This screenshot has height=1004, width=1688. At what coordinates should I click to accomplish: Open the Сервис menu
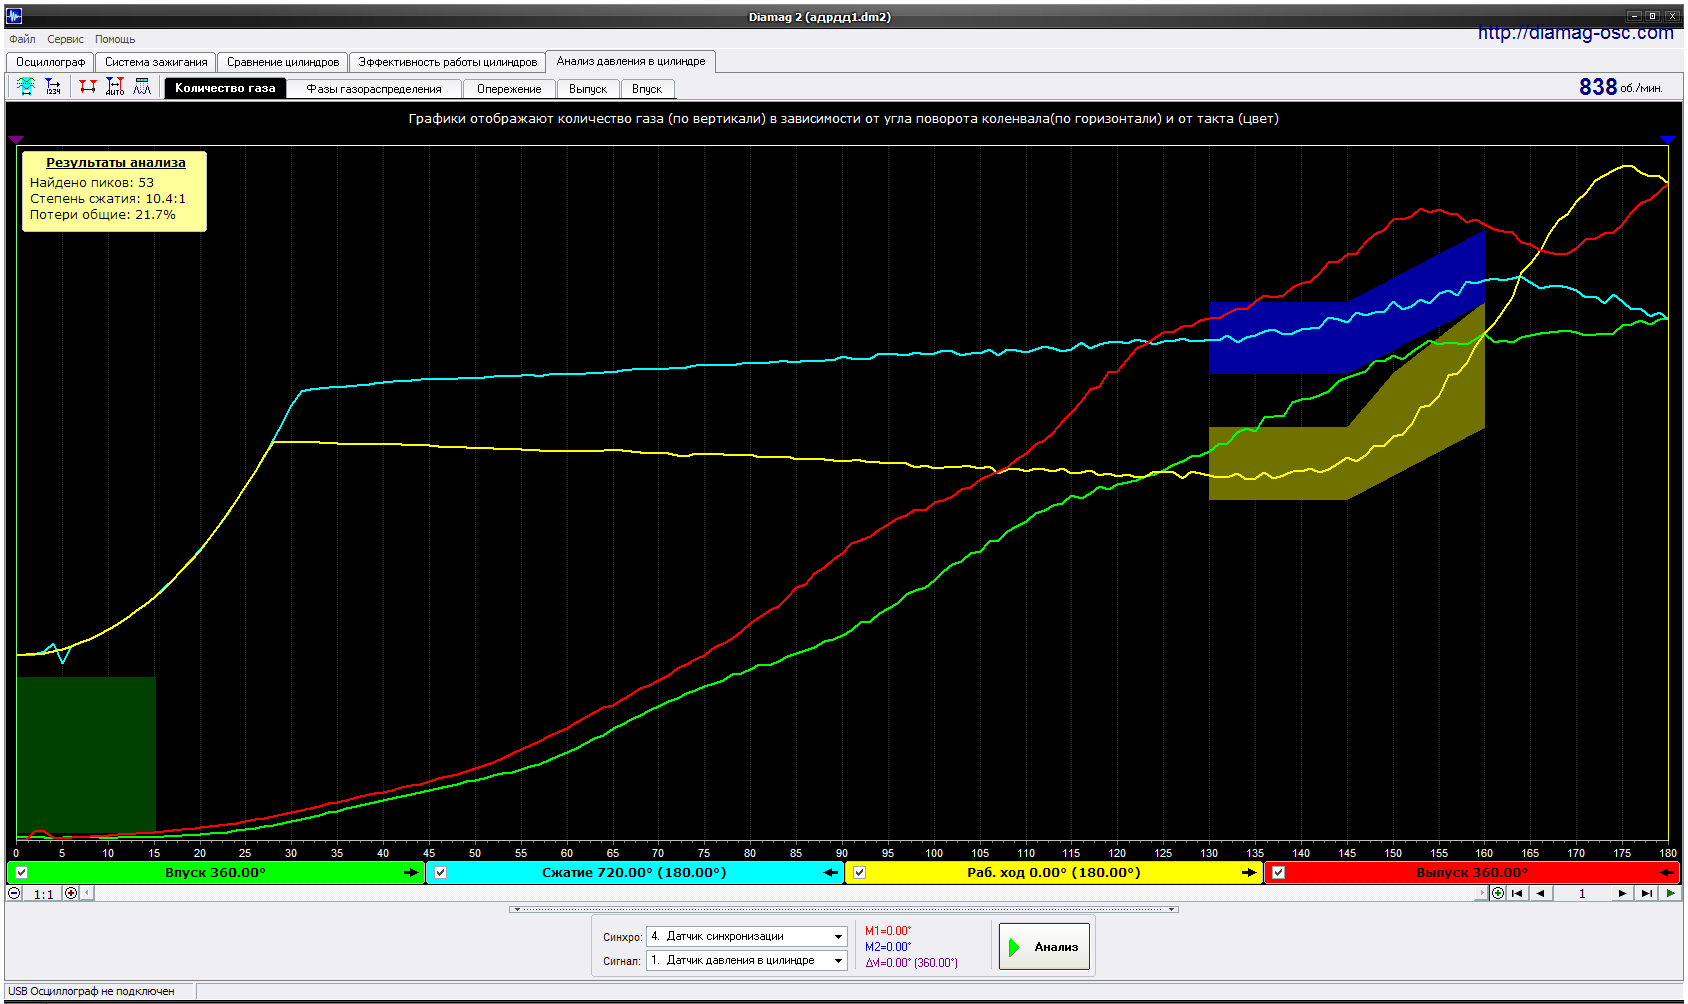[x=65, y=39]
